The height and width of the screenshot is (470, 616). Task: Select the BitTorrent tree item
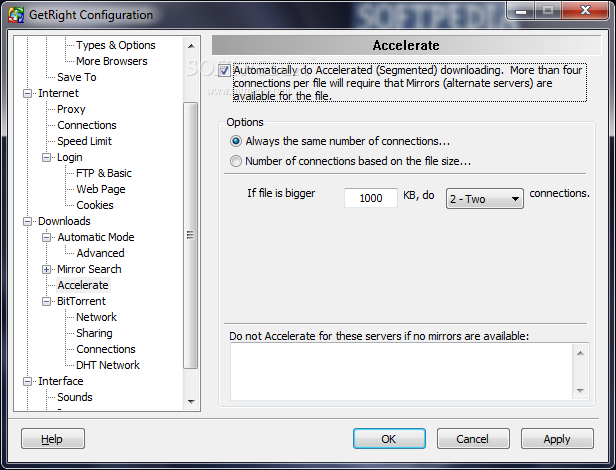click(x=81, y=301)
